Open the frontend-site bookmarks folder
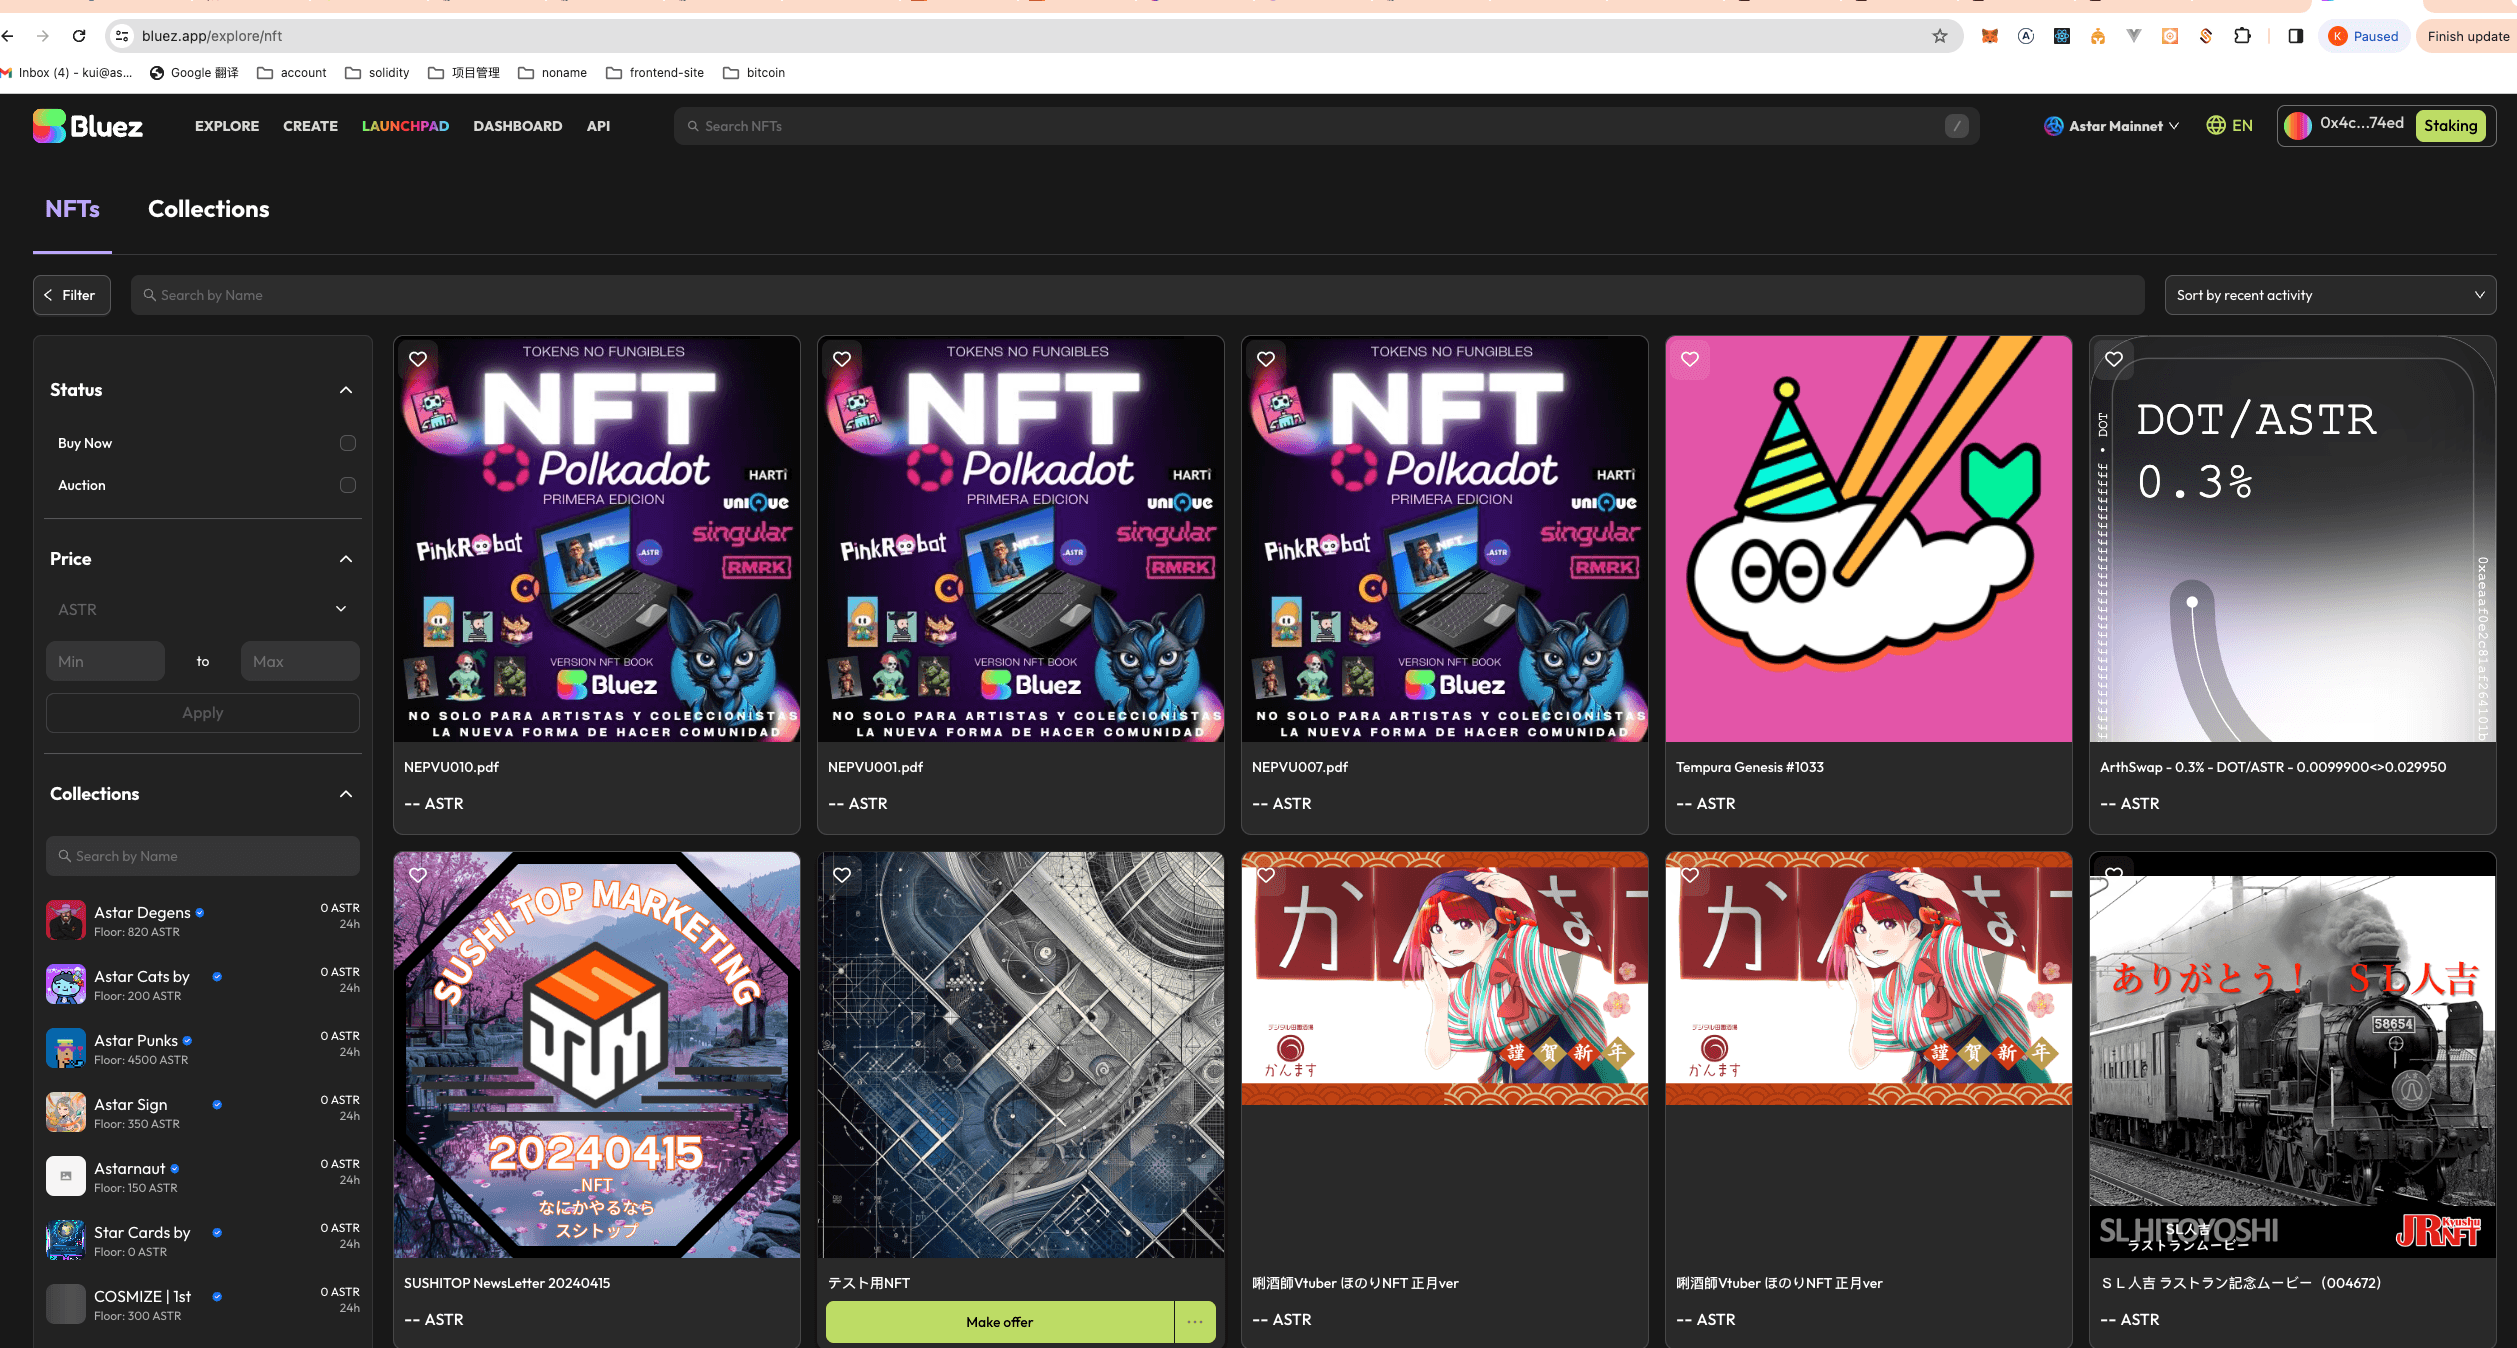Viewport: 2517px width, 1348px height. (x=655, y=73)
